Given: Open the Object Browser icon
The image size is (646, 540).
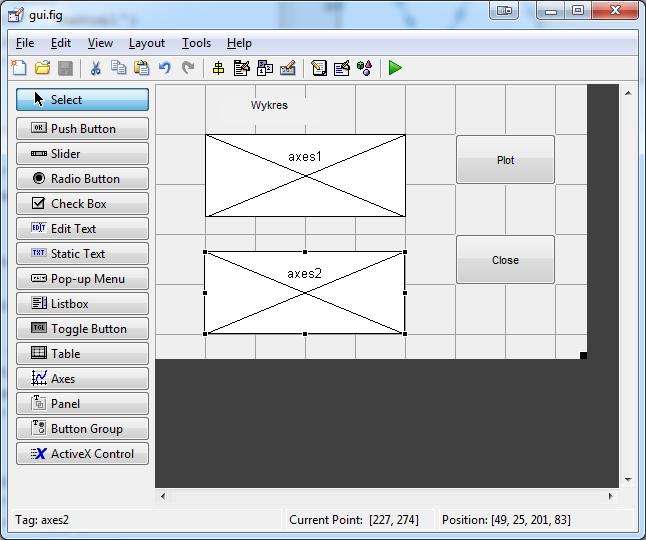Looking at the screenshot, I should click(x=365, y=68).
